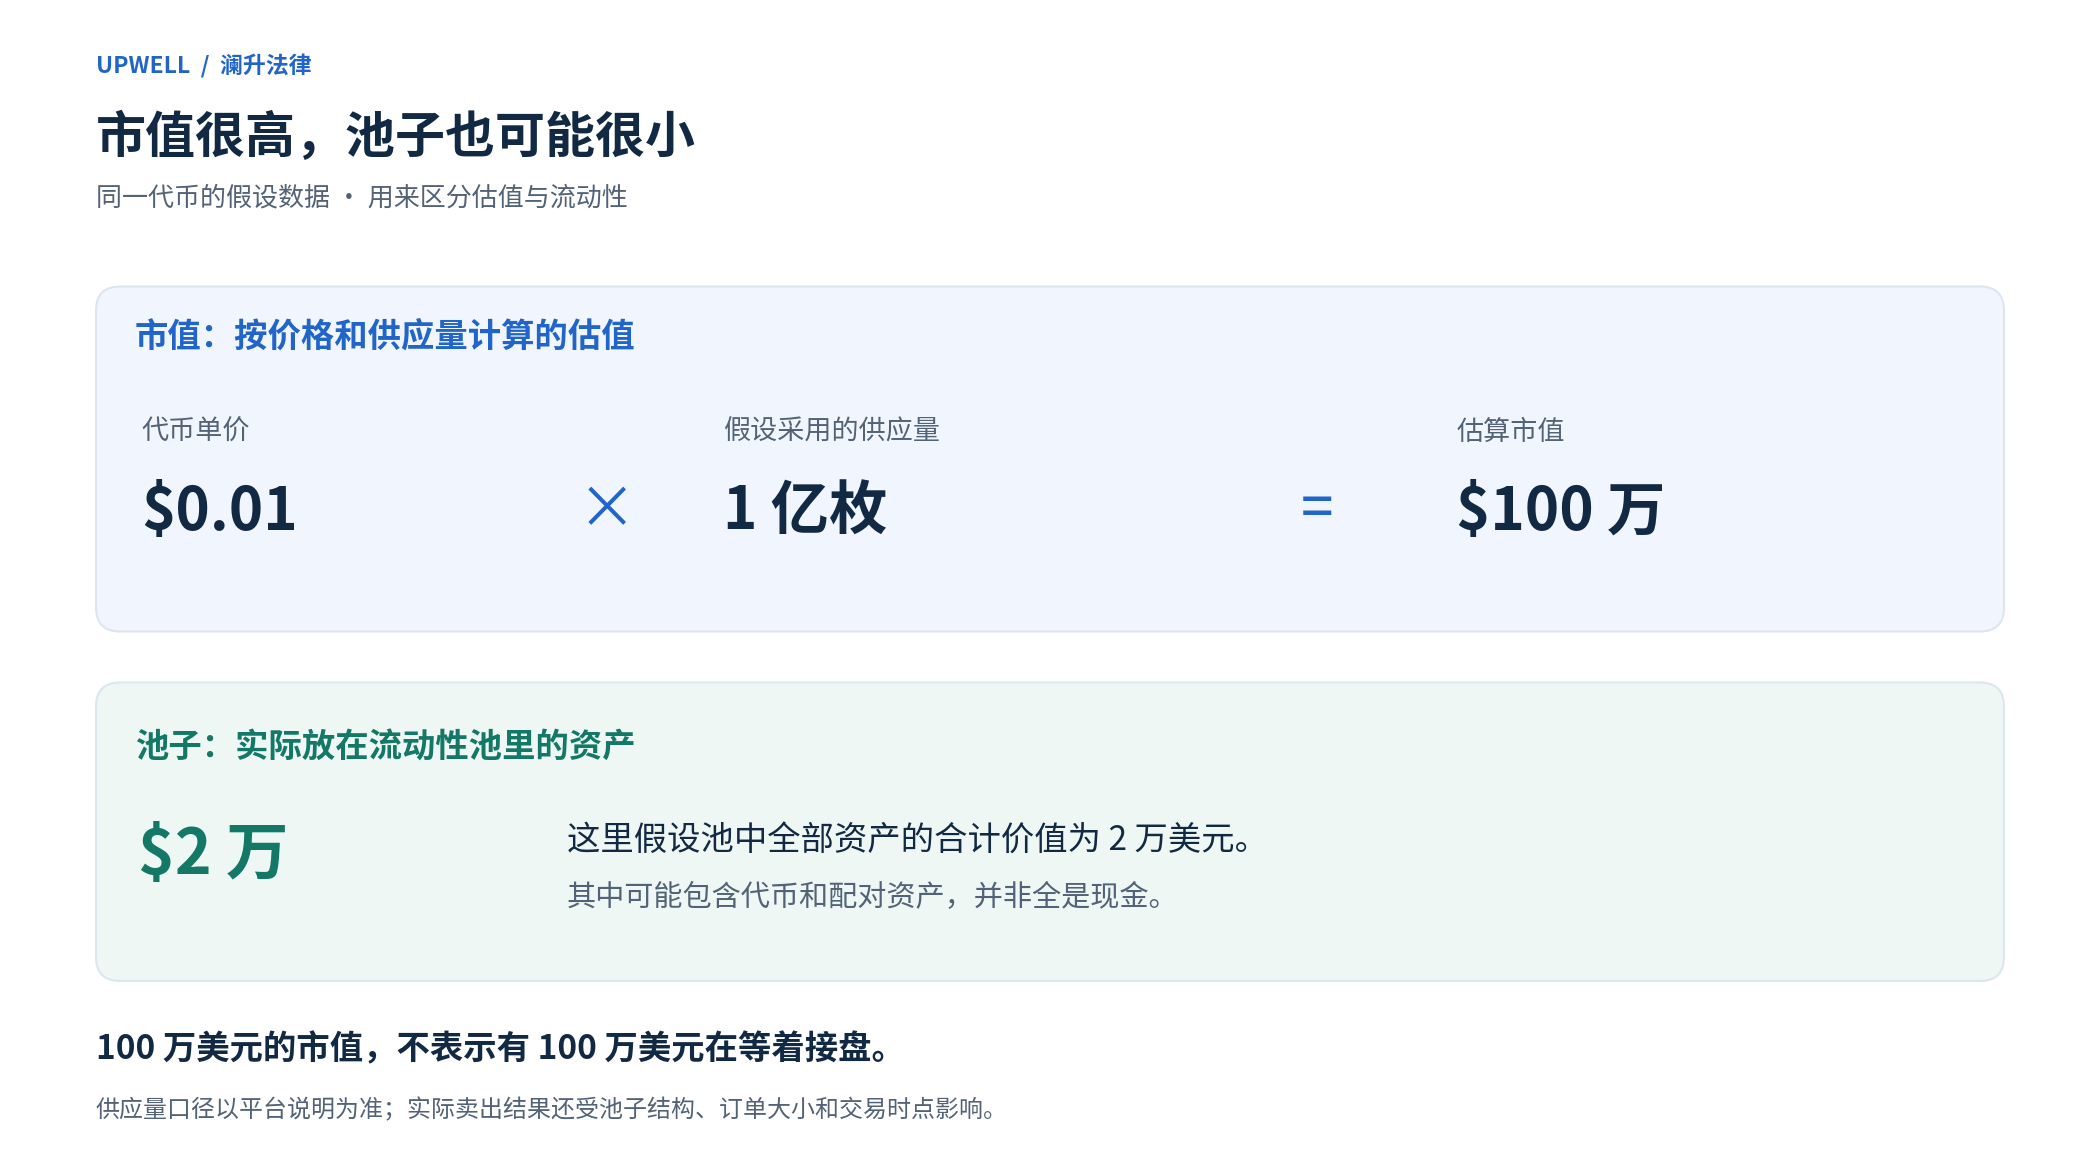The image size is (2100, 1170).
Task: Select the 估算市值 label
Action: coord(1511,429)
